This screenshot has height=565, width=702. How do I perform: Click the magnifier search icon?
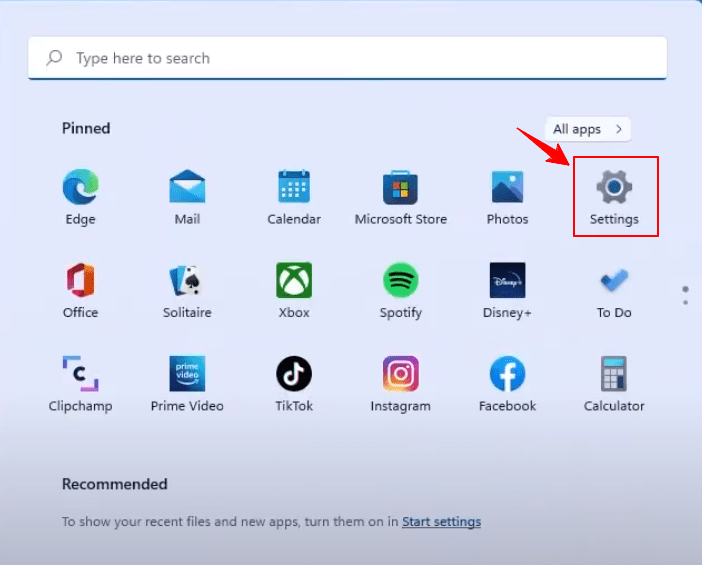[x=54, y=58]
